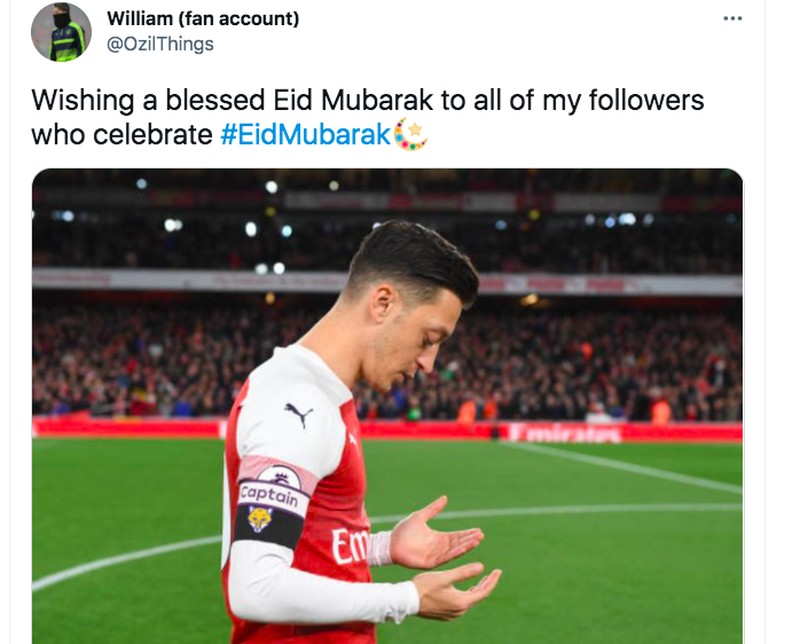Select the tweet text starting with Wishing
This screenshot has width=800, height=644.
pos(367,117)
